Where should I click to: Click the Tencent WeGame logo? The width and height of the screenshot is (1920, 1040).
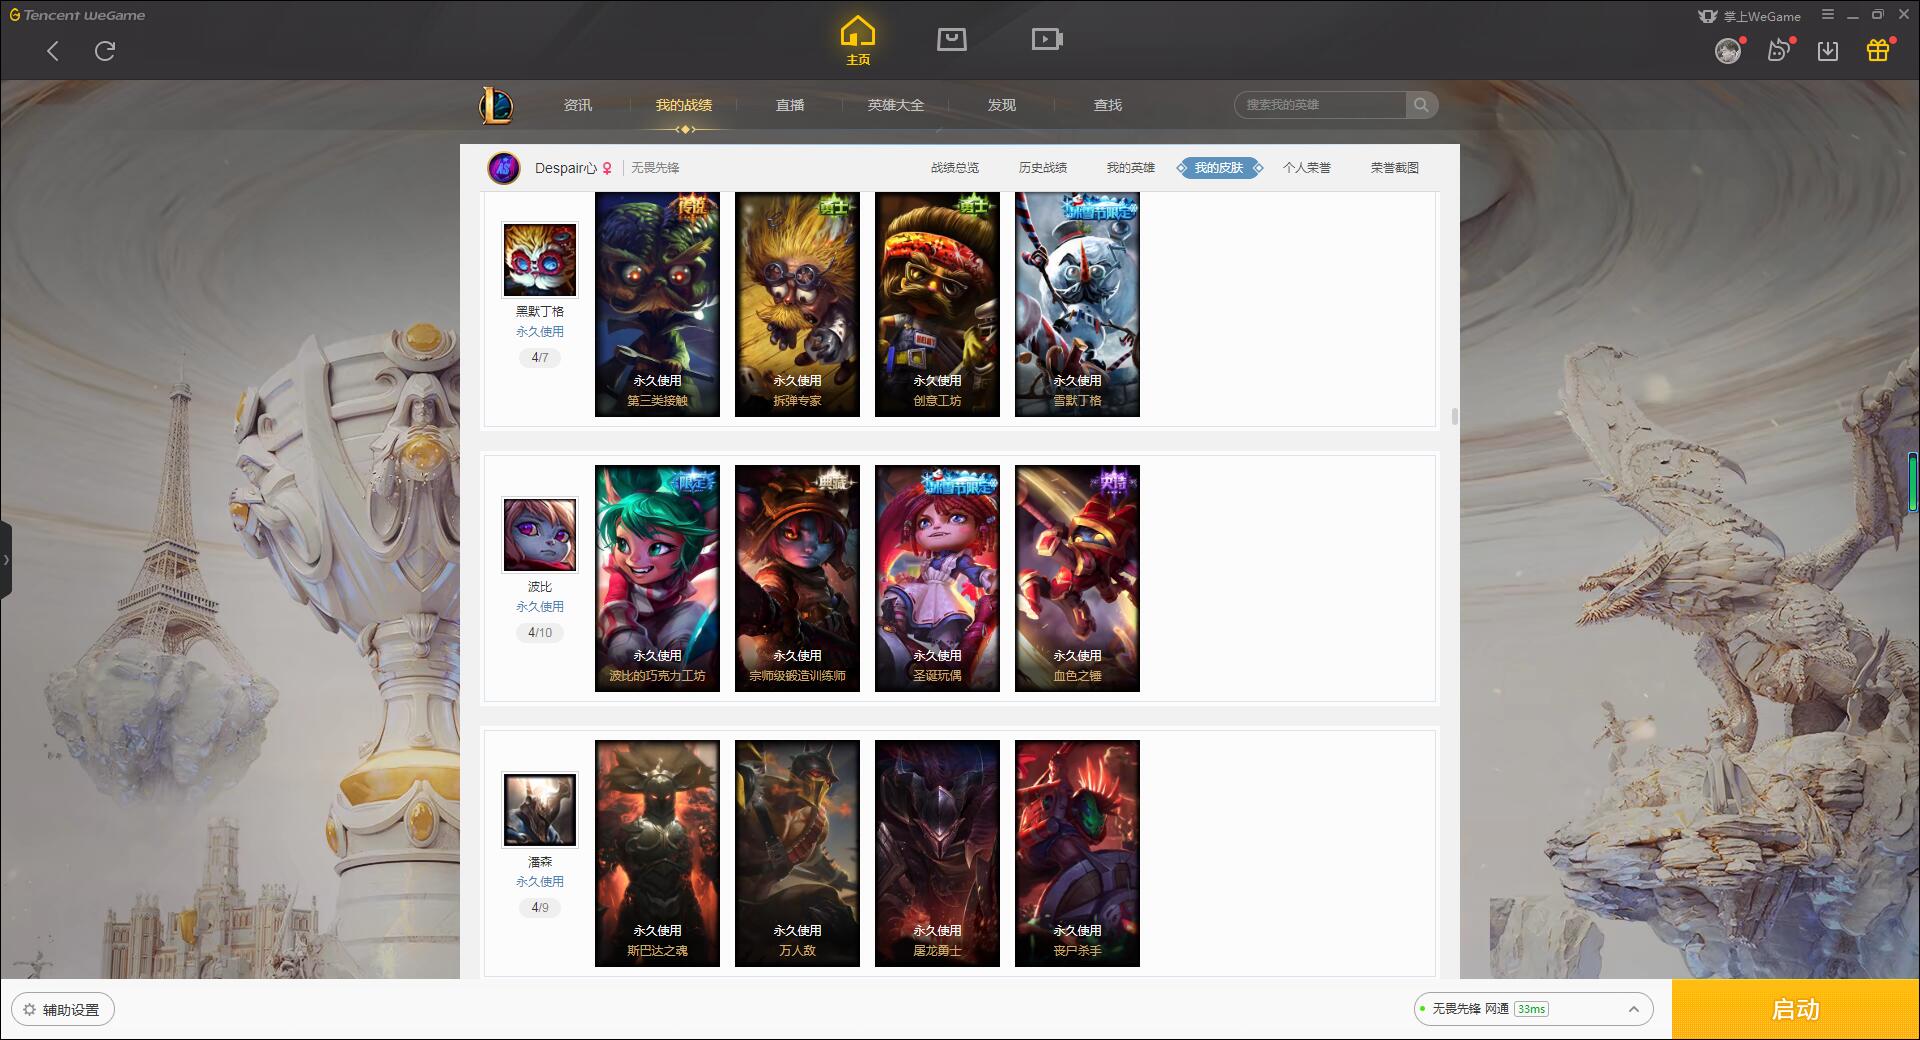pos(77,15)
